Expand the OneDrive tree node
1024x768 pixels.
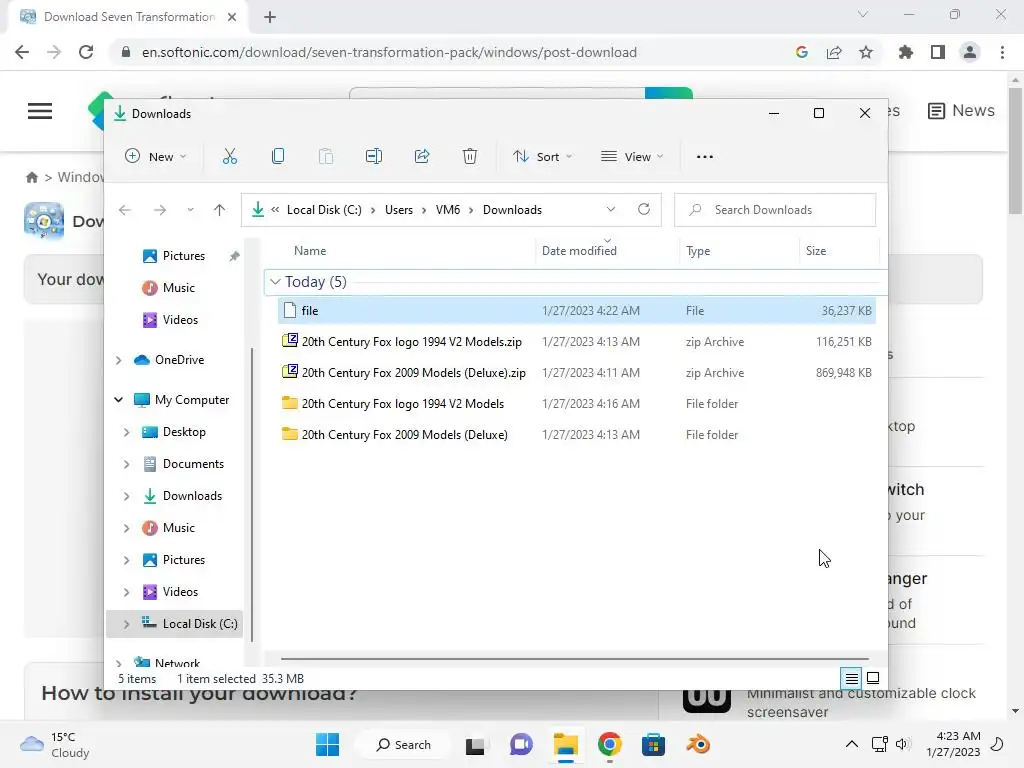118,360
